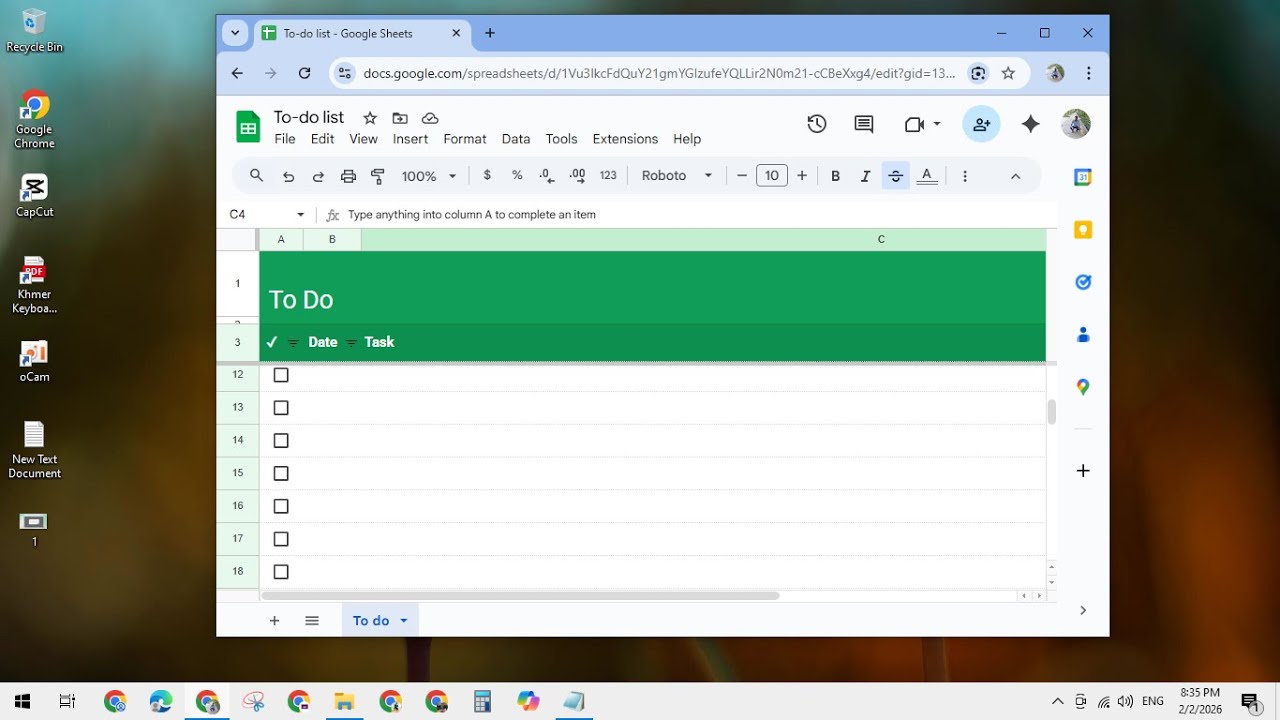Viewport: 1280px width, 720px height.
Task: Open Google Tasks in side panel
Action: (1083, 282)
